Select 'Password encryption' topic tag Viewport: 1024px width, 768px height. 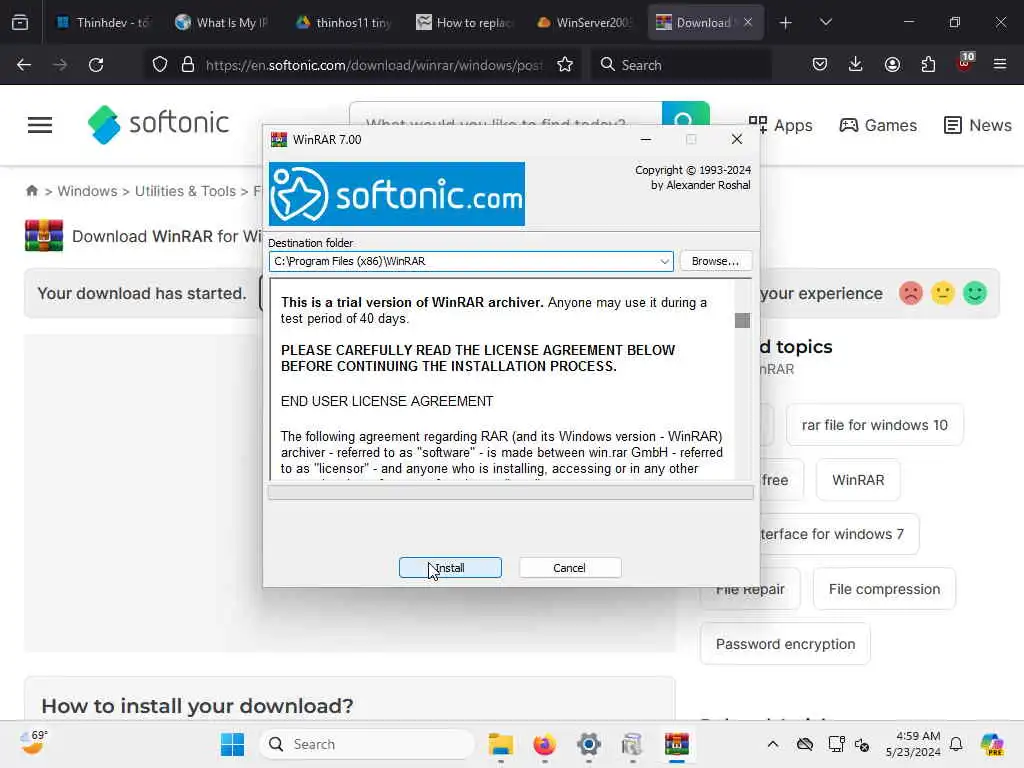point(785,644)
